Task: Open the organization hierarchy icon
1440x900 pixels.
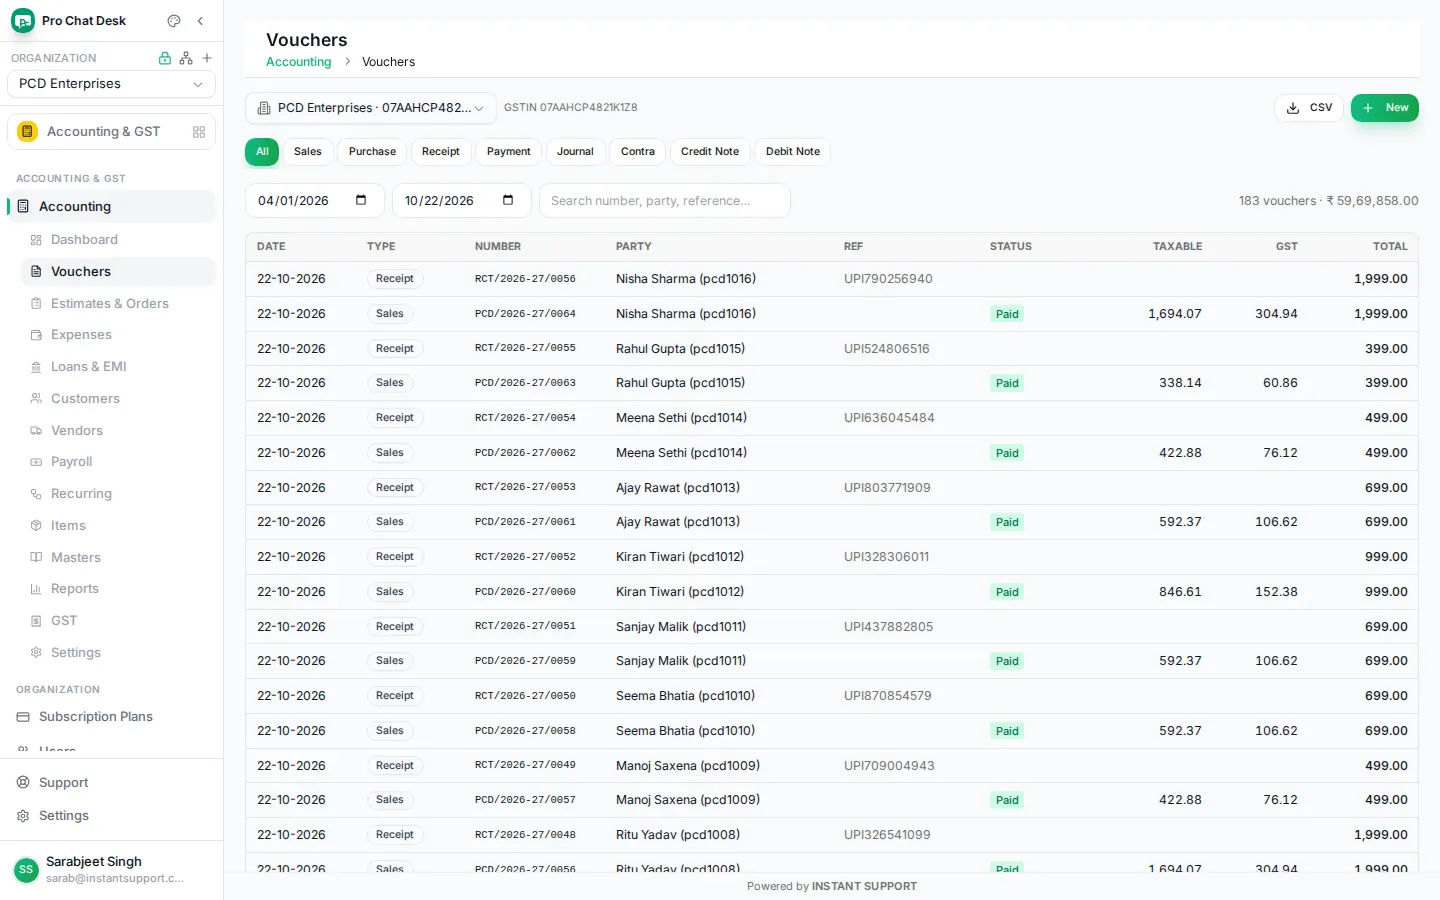Action: coord(186,58)
